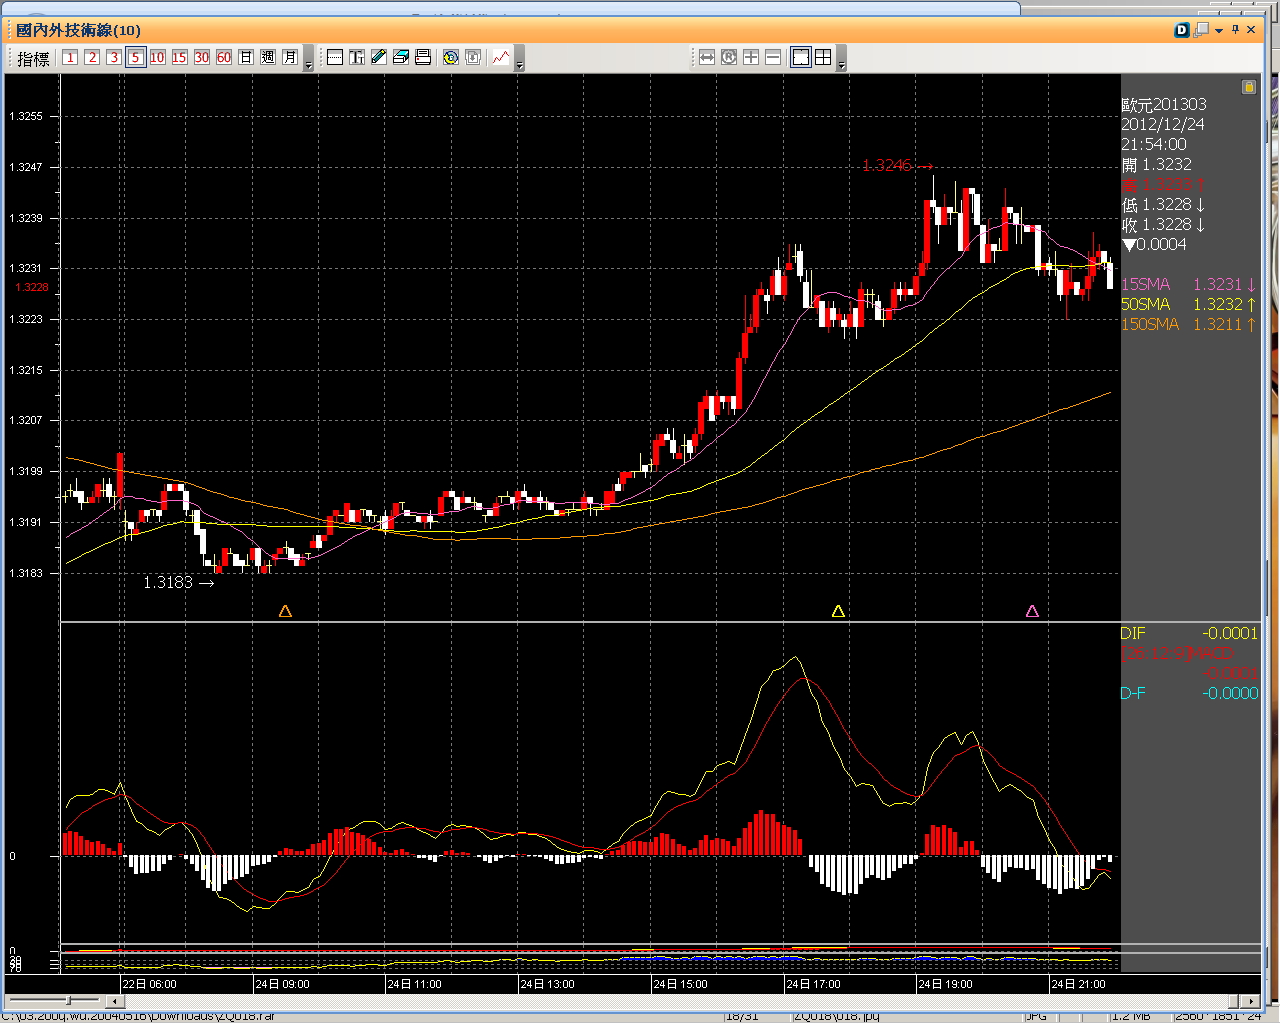The image size is (1280, 1024).
Task: Select the 3-minute timeframe button
Action: click(x=114, y=58)
